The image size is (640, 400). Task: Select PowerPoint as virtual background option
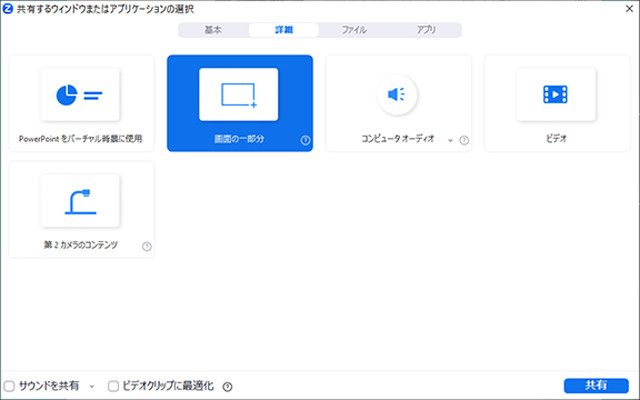[81, 103]
